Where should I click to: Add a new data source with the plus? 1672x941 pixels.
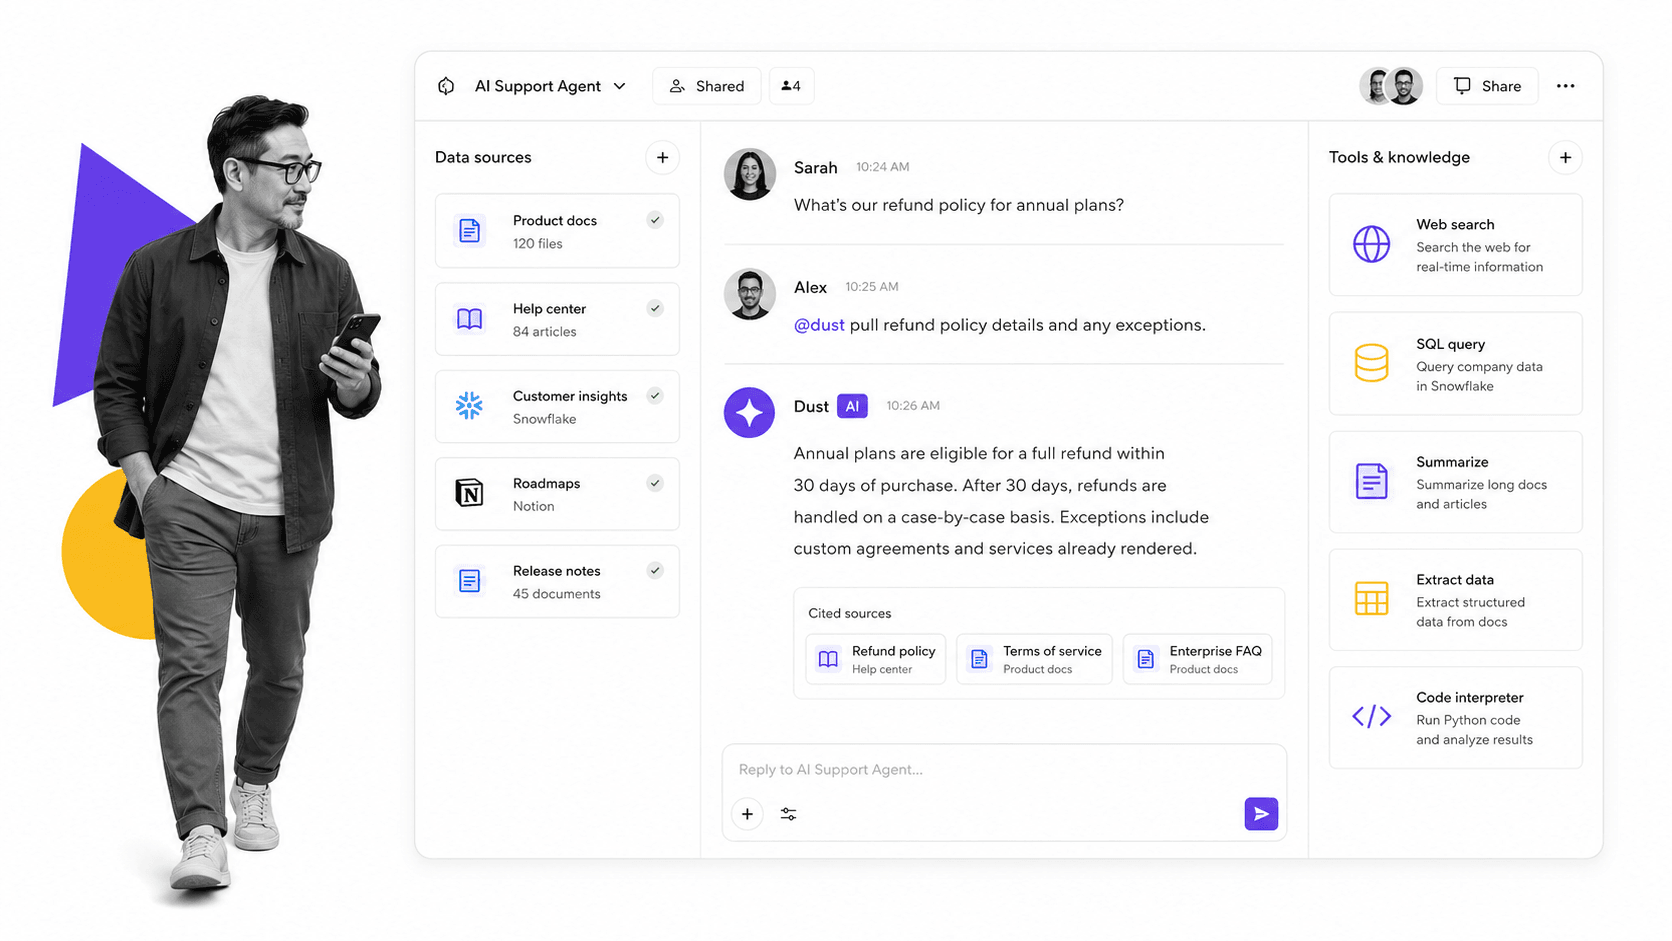(x=662, y=158)
